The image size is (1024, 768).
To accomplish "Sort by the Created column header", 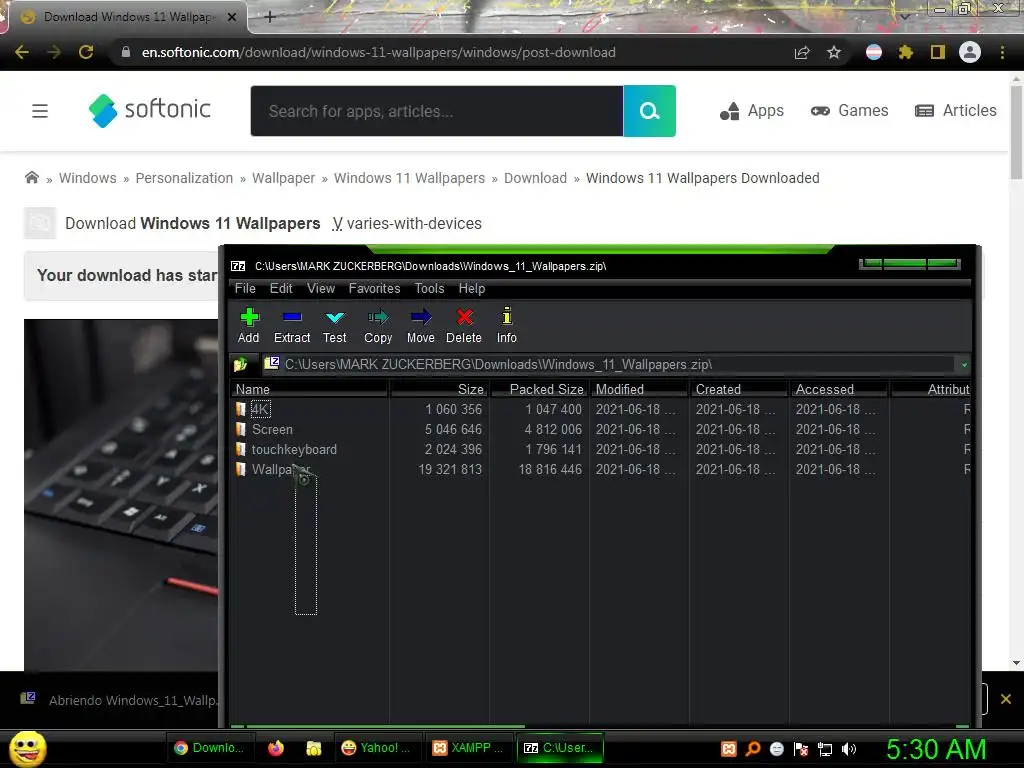I will click(x=739, y=389).
